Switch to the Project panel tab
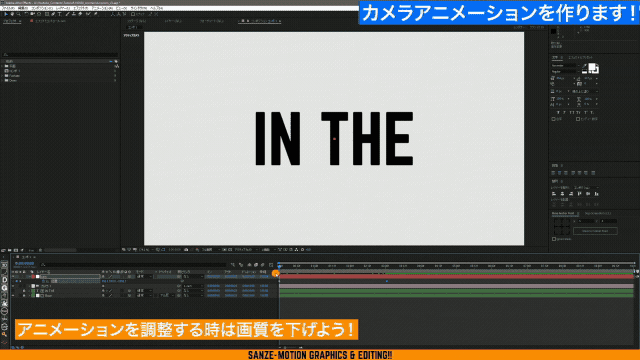The image size is (640, 360). pyautogui.click(x=11, y=20)
